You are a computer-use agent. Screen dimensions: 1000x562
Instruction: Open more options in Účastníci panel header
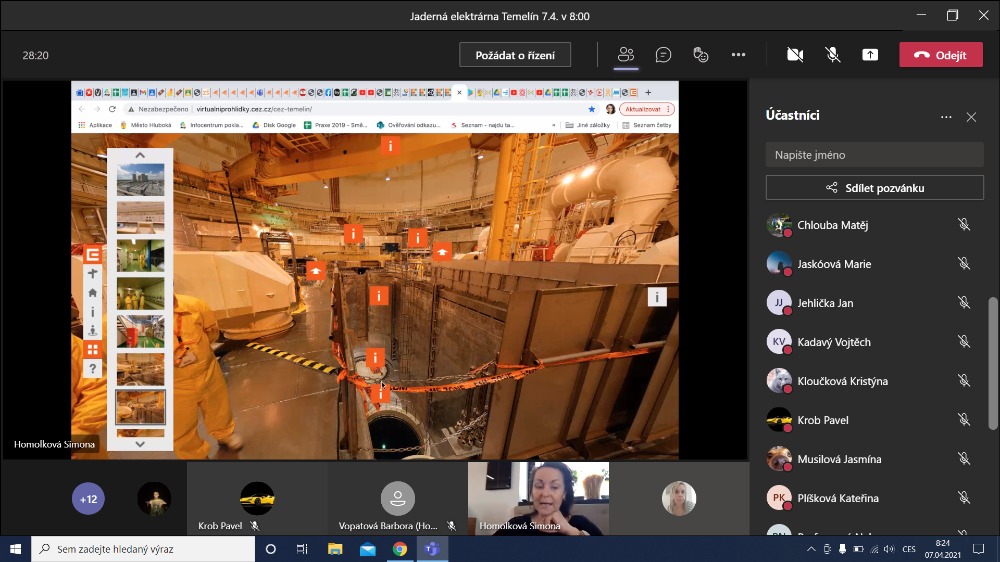tap(946, 117)
